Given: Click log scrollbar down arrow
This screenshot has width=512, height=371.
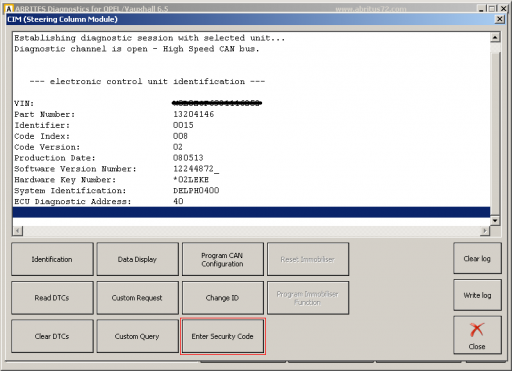Looking at the screenshot, I should click(x=495, y=221).
